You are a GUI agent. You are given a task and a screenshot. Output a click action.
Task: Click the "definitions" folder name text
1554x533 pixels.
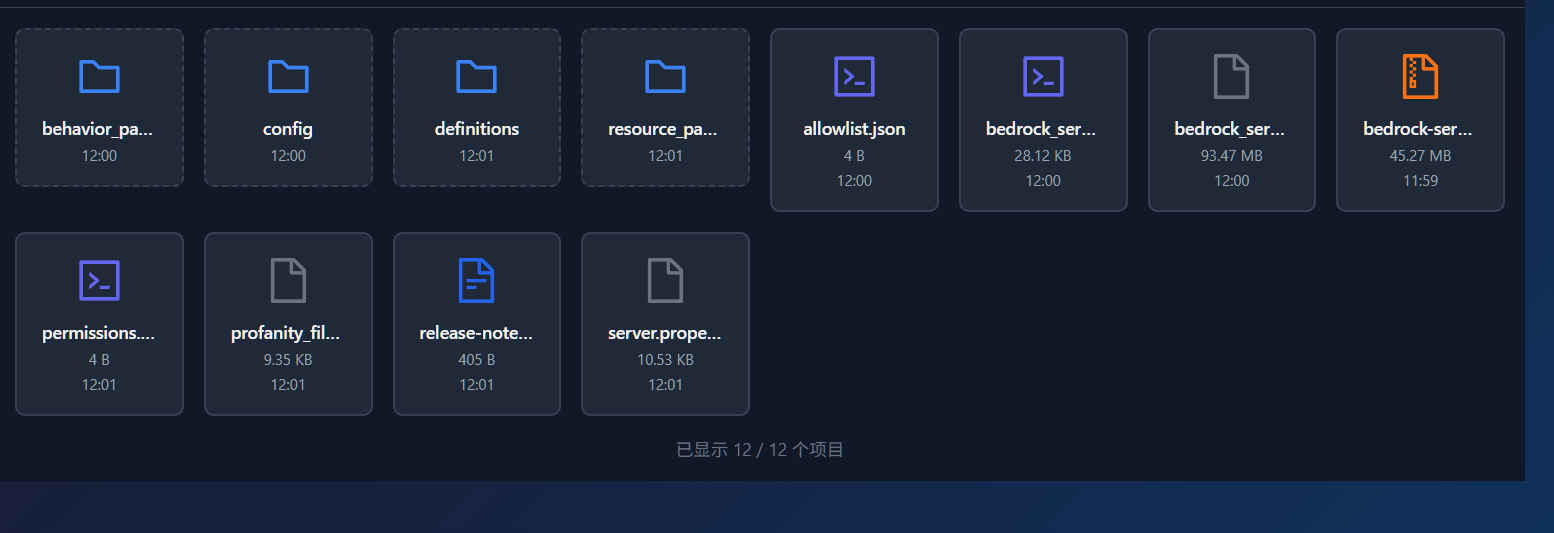(477, 129)
